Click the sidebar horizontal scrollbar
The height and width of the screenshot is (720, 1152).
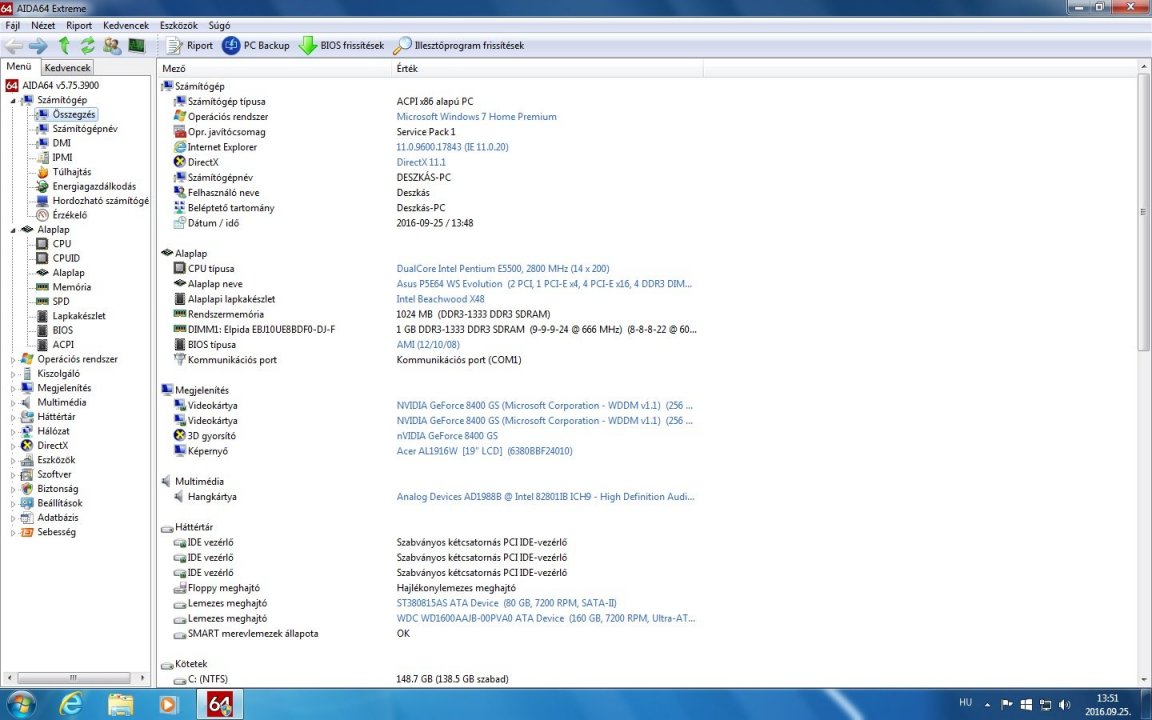[75, 677]
